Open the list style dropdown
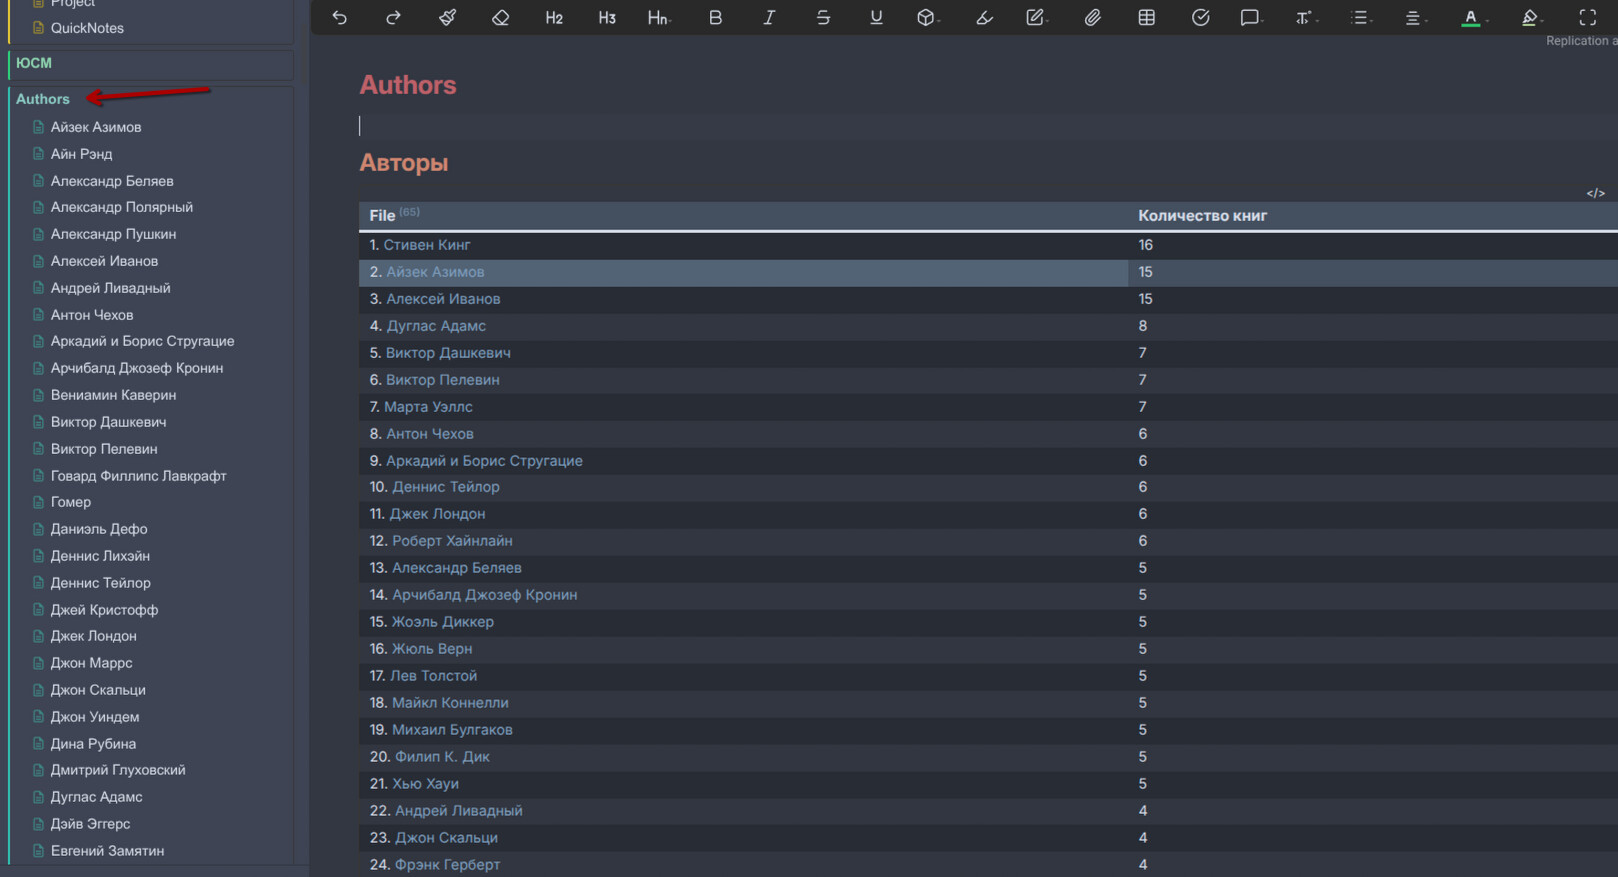The height and width of the screenshot is (877, 1618). click(x=1360, y=17)
